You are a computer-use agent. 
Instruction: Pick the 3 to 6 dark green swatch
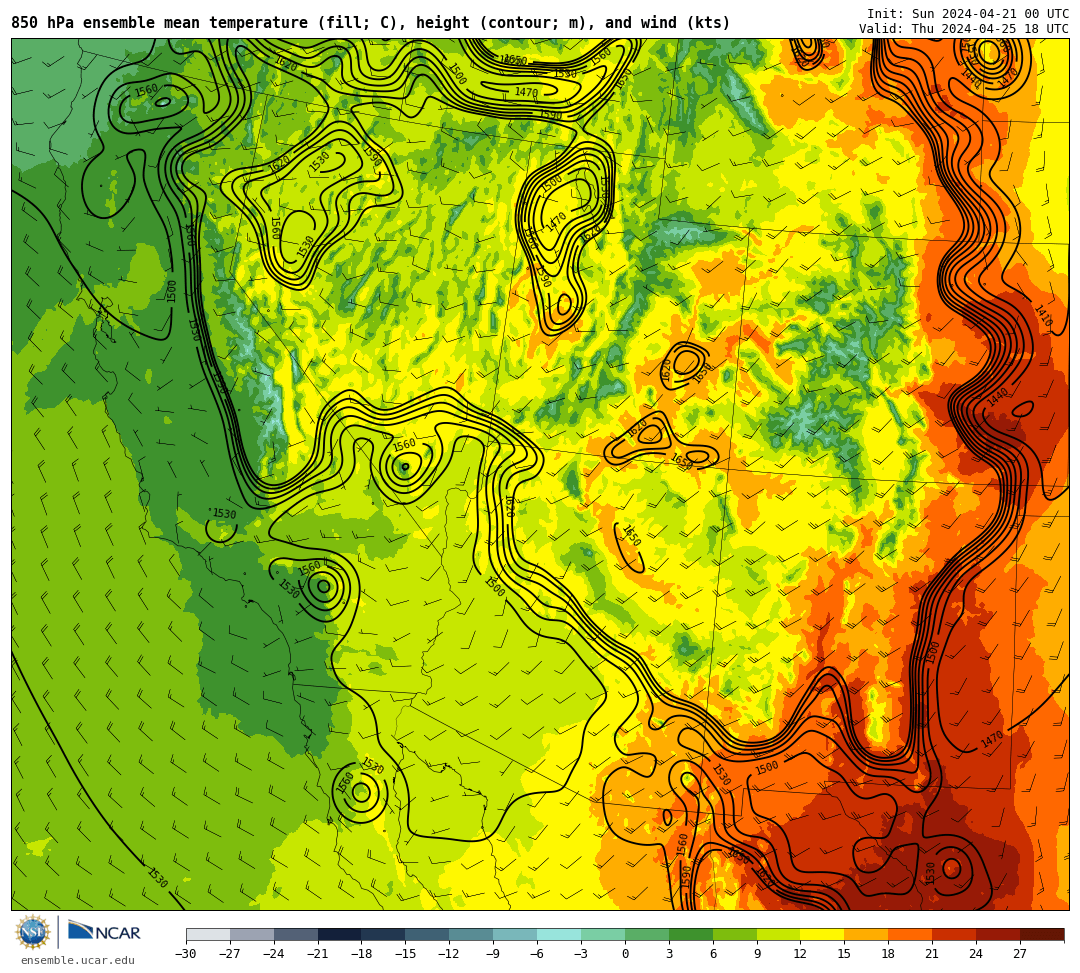[691, 934]
